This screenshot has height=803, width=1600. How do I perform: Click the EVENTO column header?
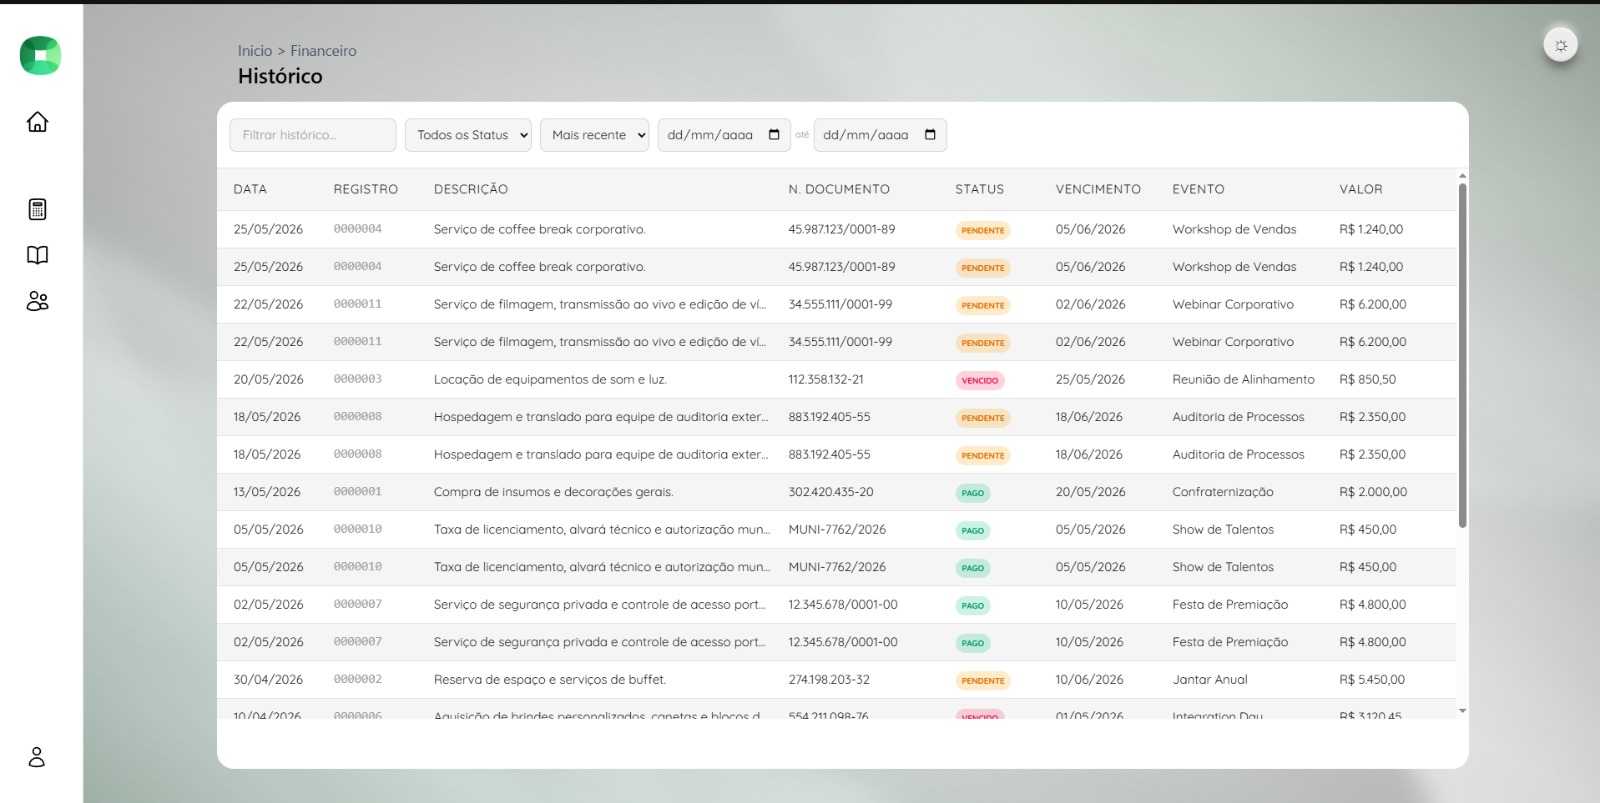1198,189
